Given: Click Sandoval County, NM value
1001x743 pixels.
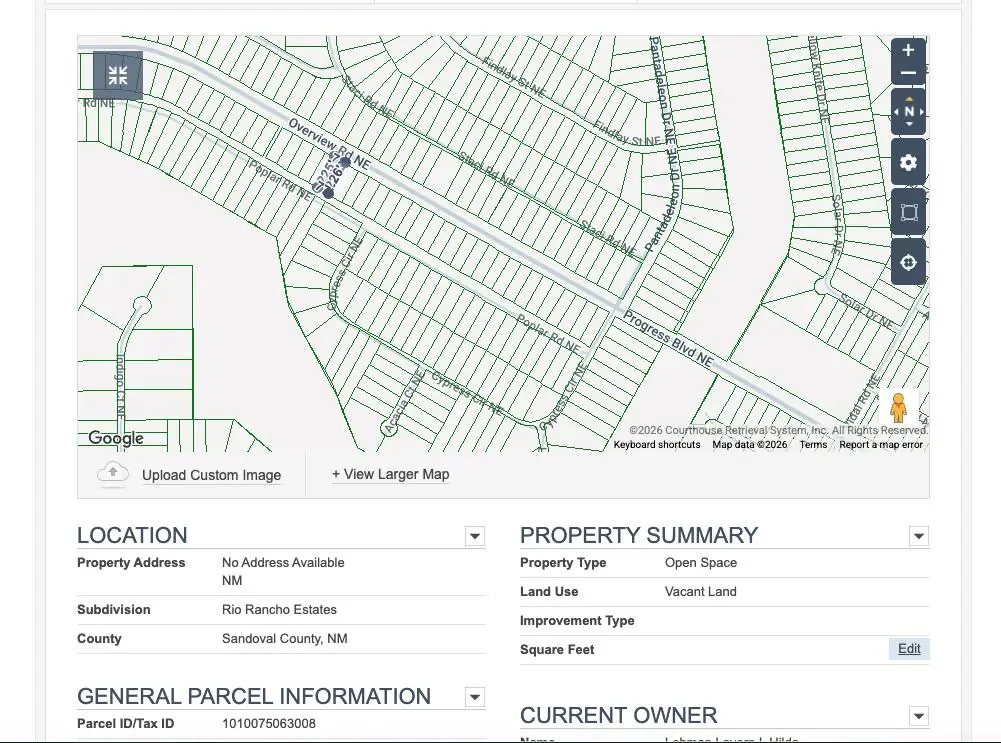Looking at the screenshot, I should click(285, 638).
